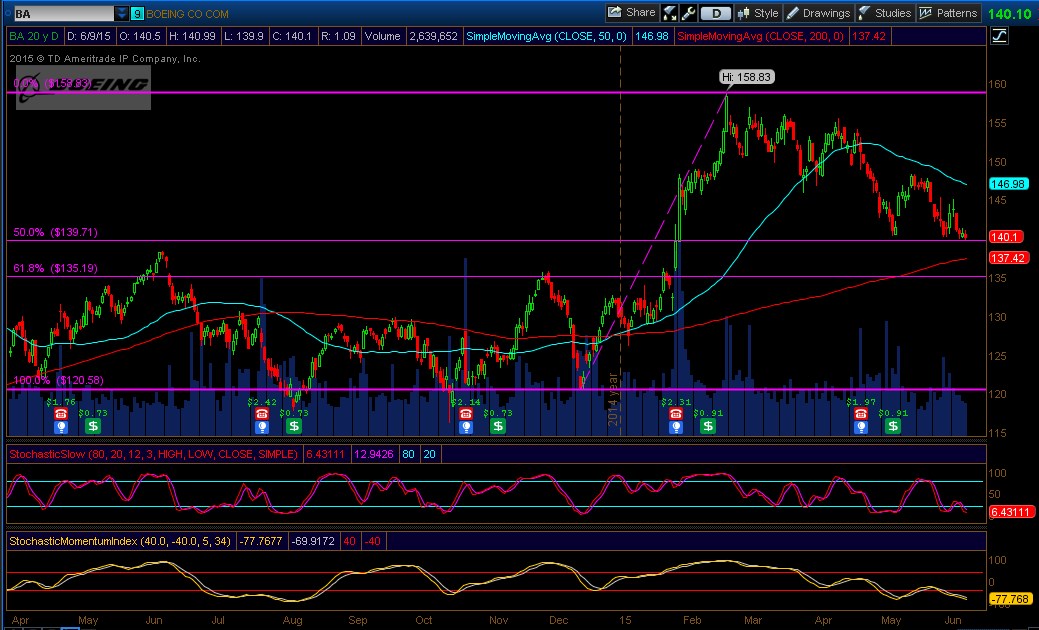This screenshot has width=1039, height=630.
Task: Click the August 2014 dividend dollar icon
Action: click(x=294, y=426)
